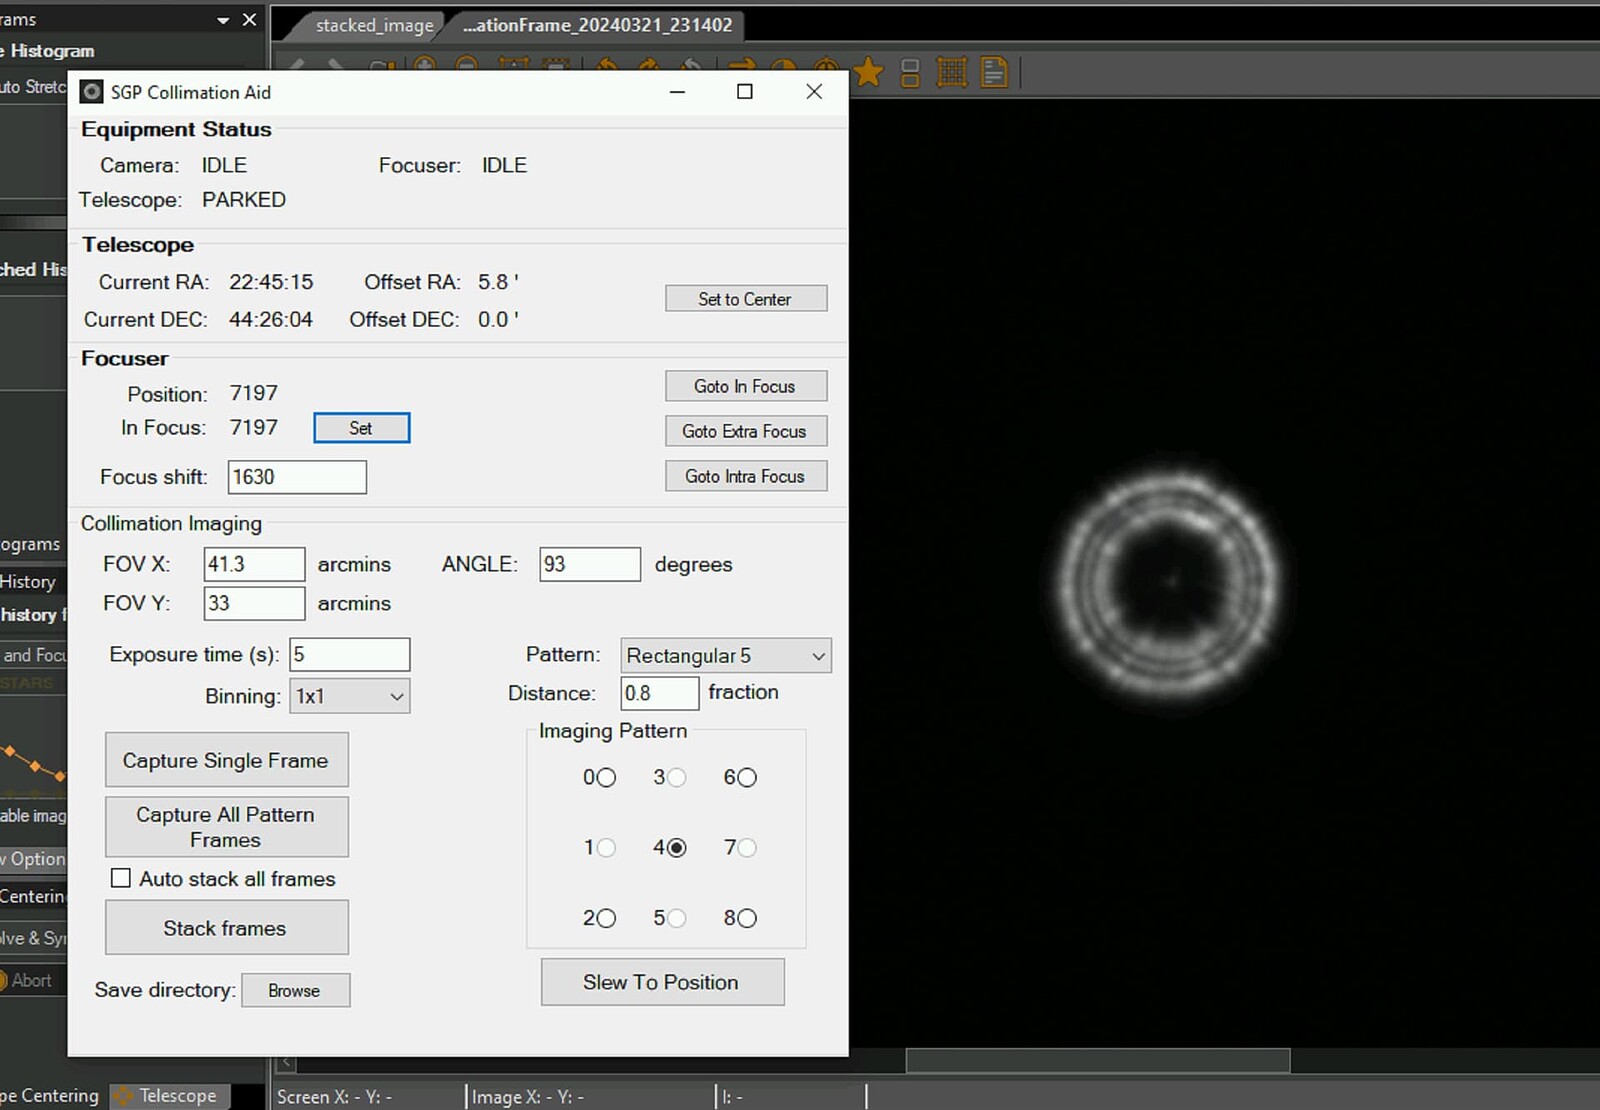
Task: Edit the Focus shift value field
Action: (296, 477)
